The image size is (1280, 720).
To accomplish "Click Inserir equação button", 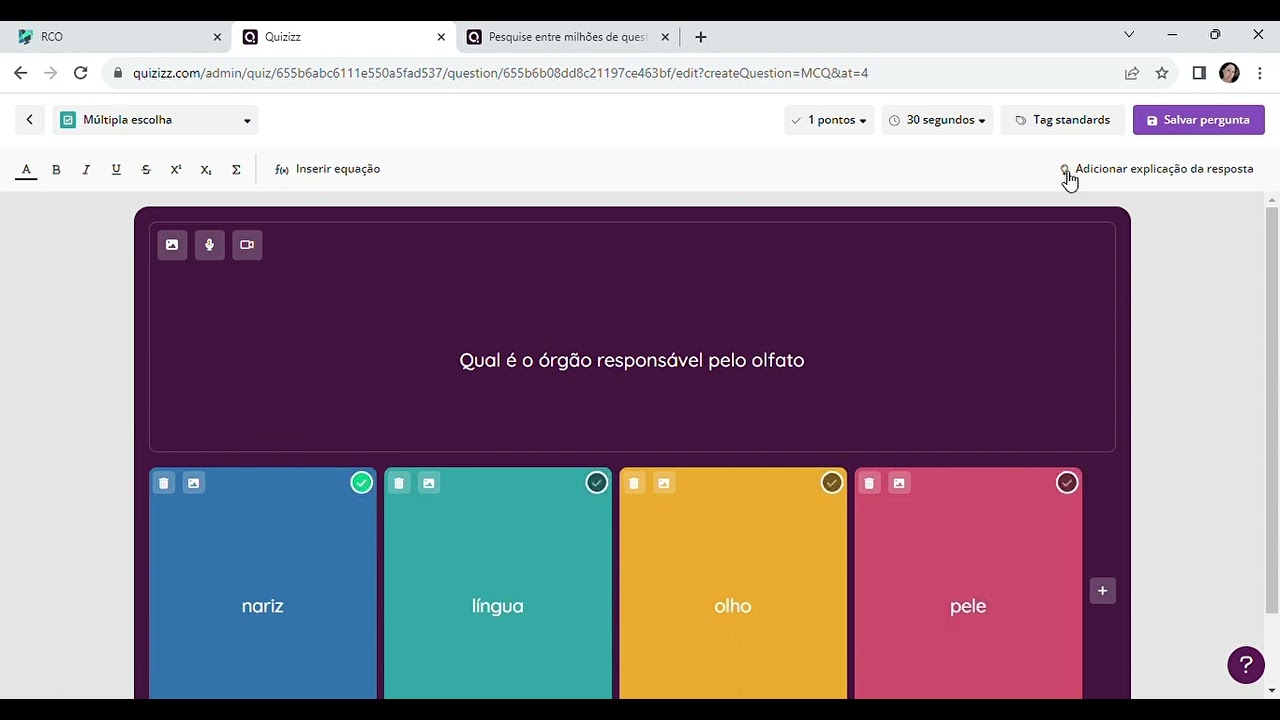I will [328, 169].
